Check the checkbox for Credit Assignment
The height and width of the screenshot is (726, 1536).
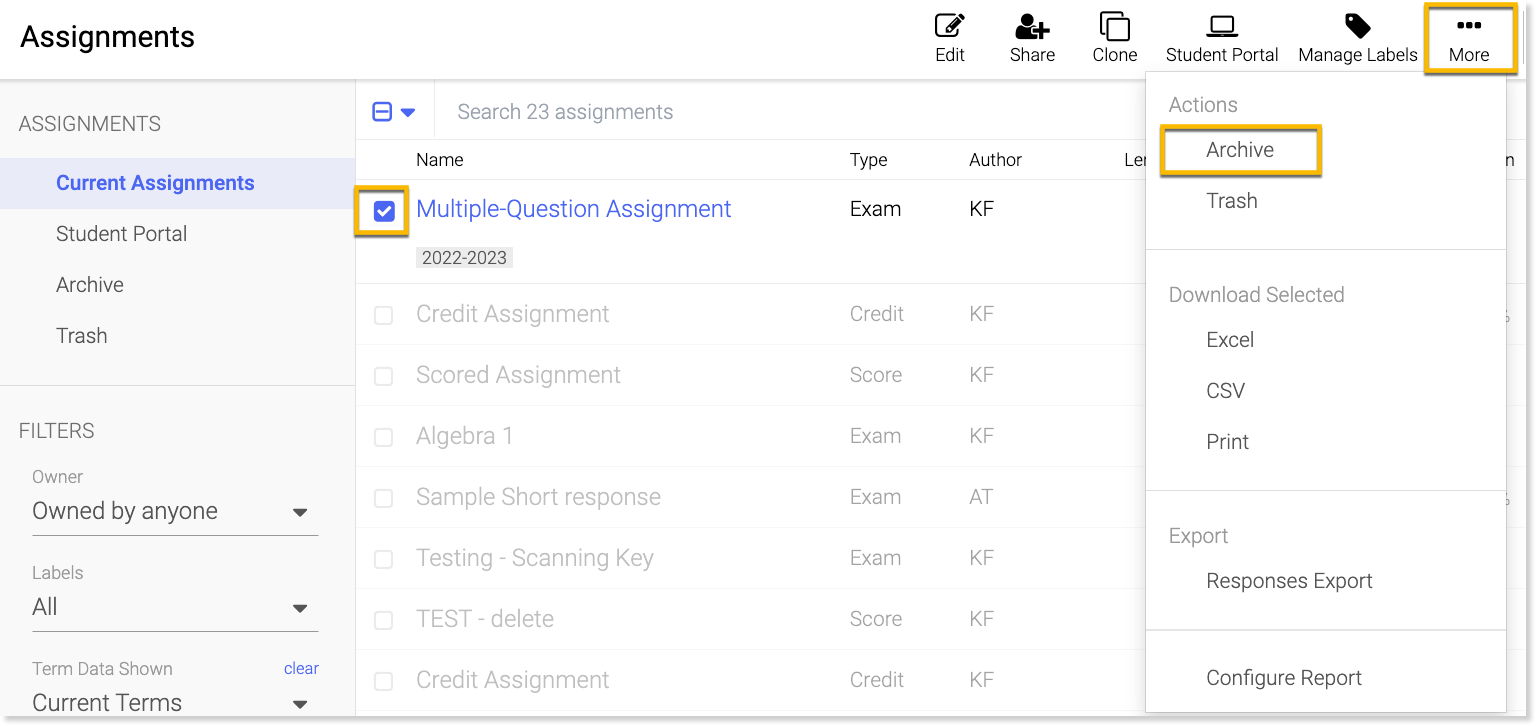click(383, 314)
